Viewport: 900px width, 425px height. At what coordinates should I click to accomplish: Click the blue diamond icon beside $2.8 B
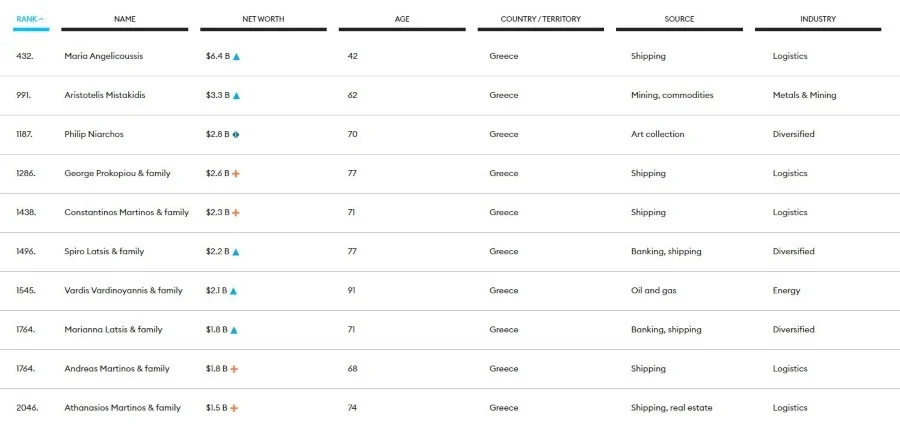[236, 135]
